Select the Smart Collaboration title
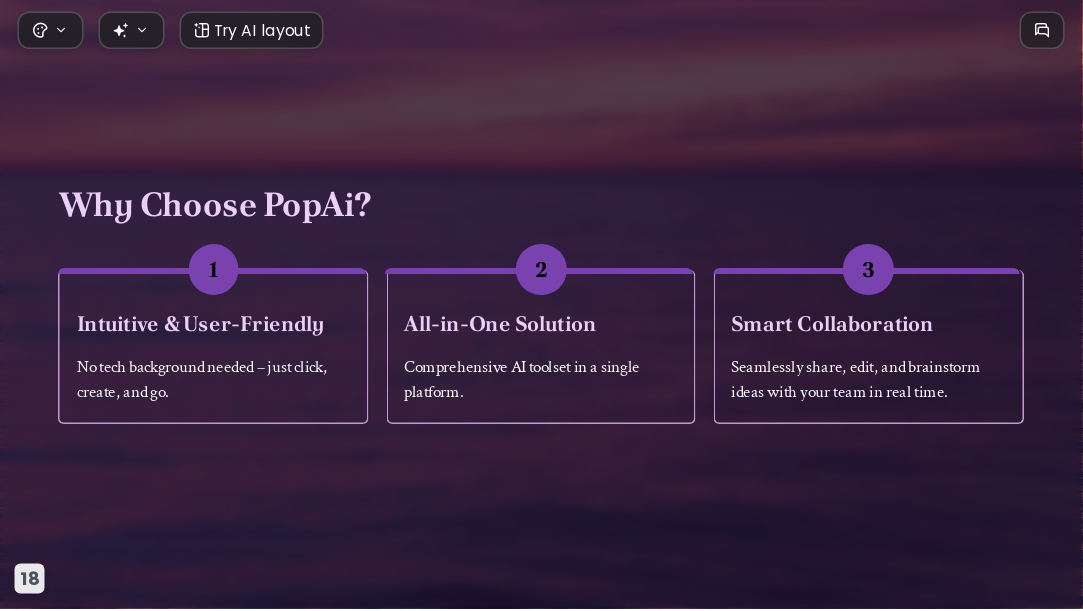Screen dimensions: 1083x611 click(x=832, y=324)
